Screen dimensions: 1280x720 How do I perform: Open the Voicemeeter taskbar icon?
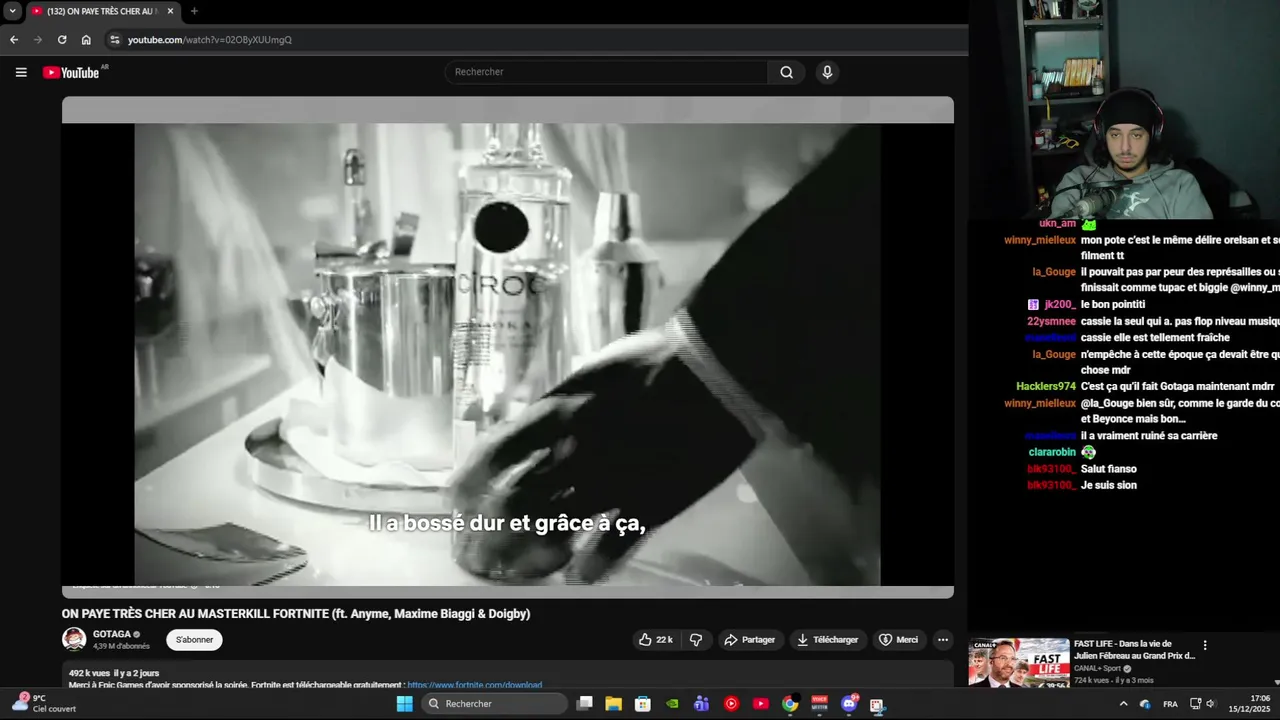[x=819, y=704]
